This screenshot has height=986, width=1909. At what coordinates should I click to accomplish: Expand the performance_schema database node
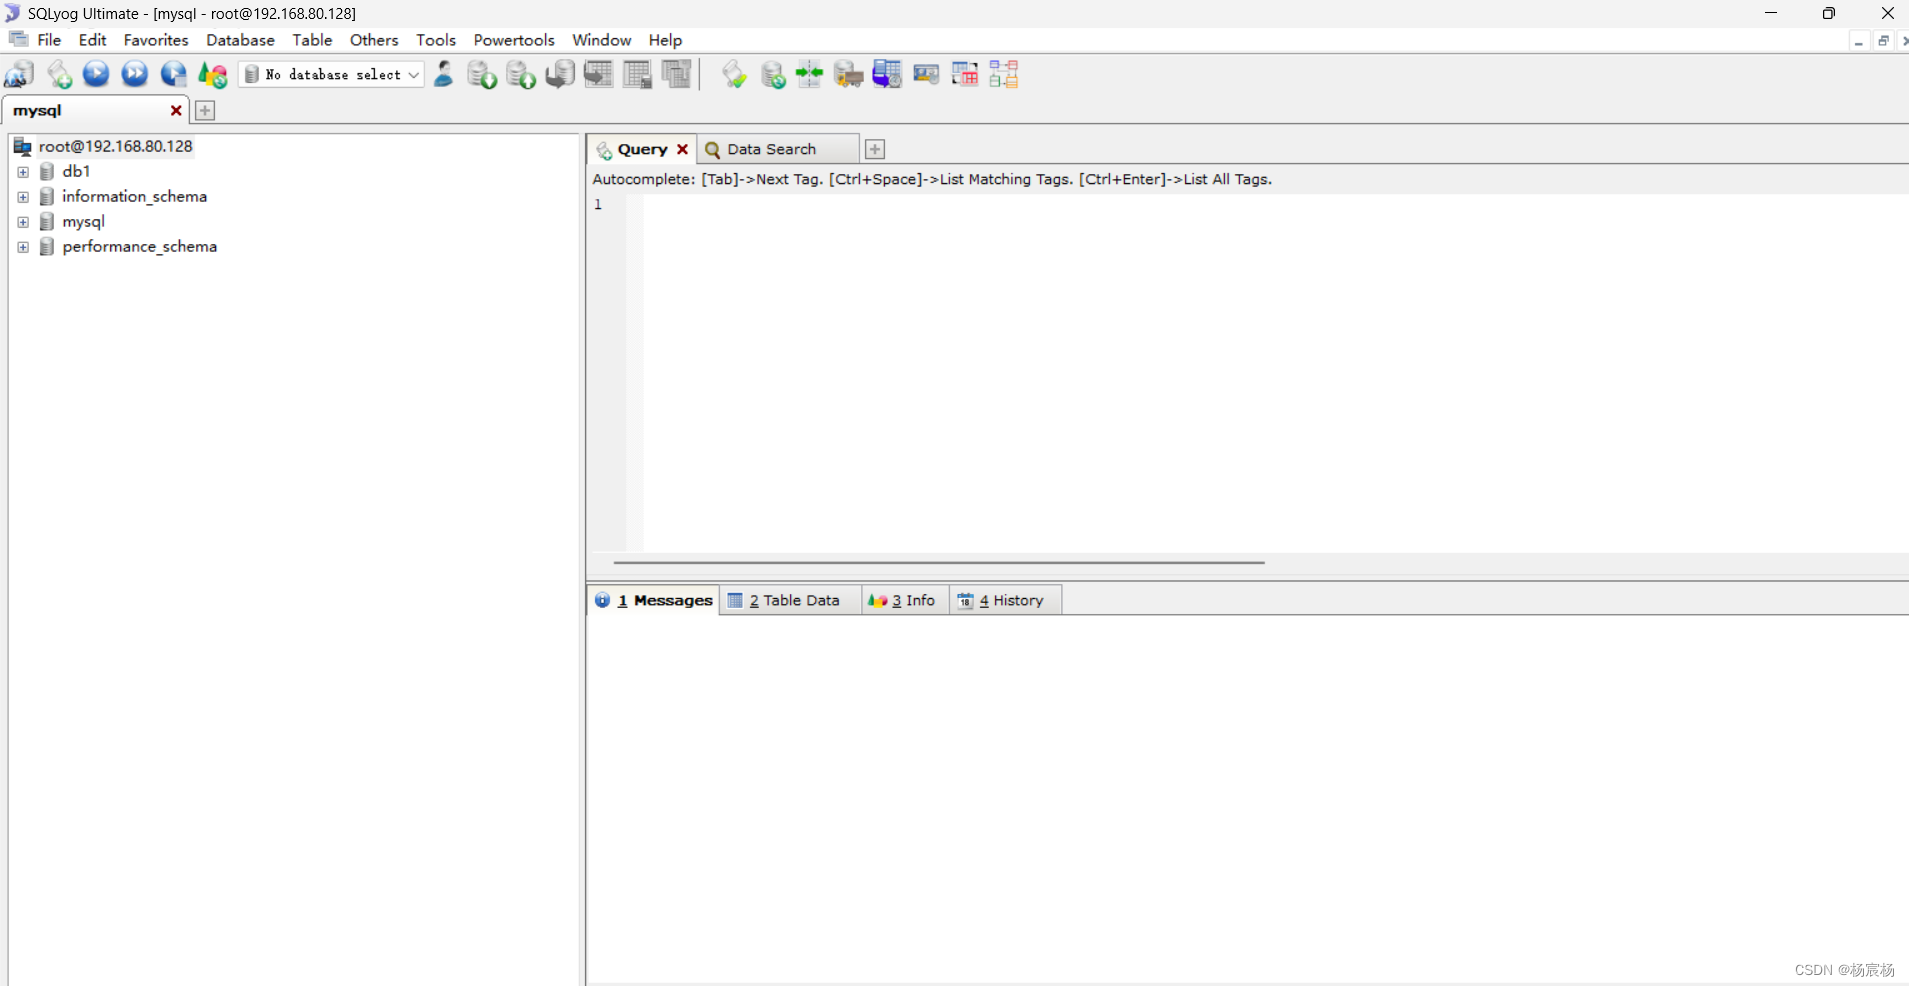(23, 247)
